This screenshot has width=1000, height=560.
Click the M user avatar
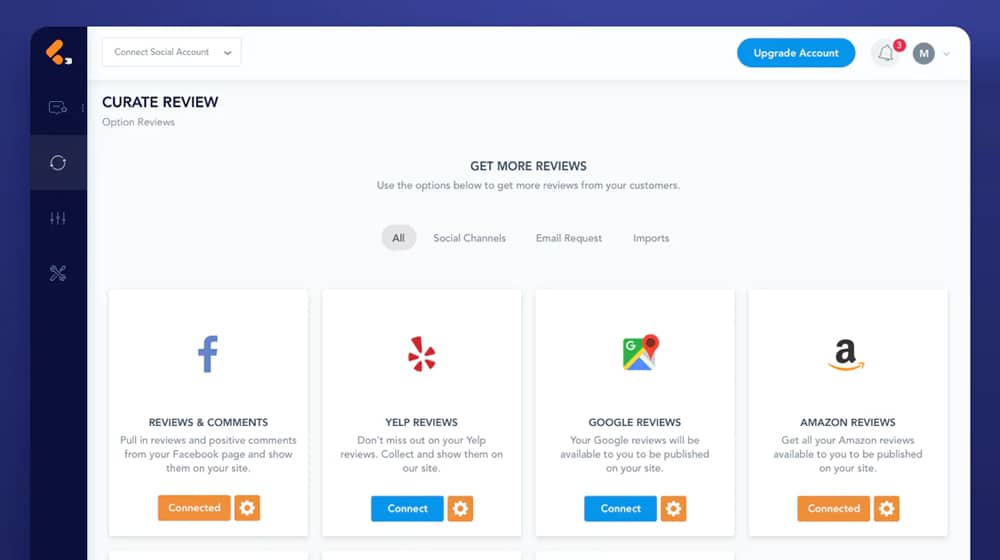pos(923,54)
